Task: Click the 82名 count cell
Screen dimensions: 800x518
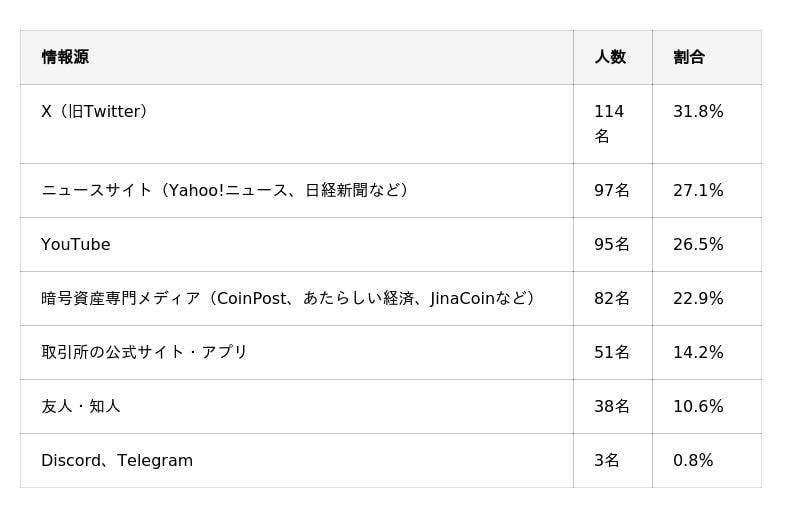Action: (x=612, y=298)
